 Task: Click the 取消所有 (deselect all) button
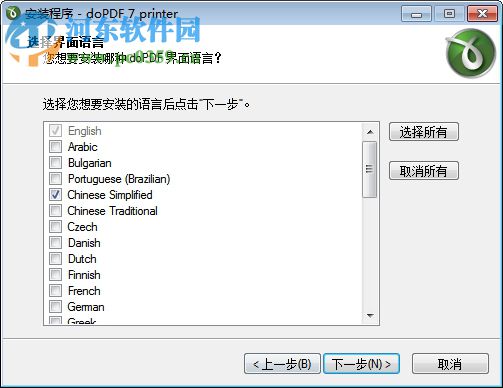(x=424, y=171)
